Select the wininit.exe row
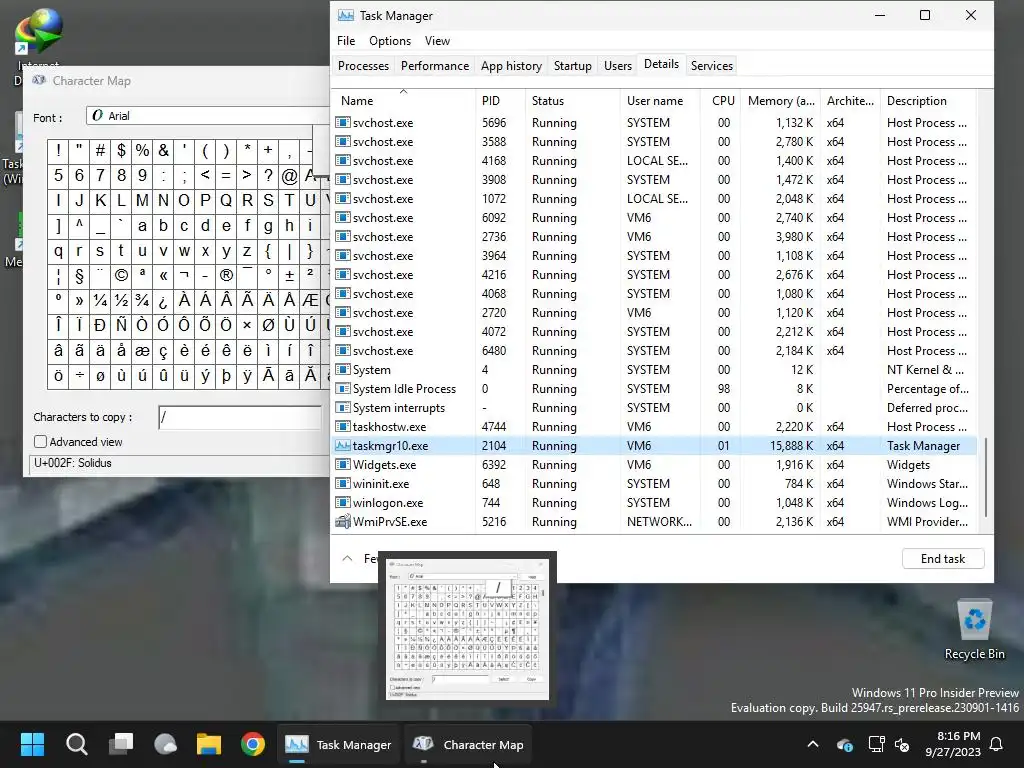The height and width of the screenshot is (768, 1024). [655, 483]
